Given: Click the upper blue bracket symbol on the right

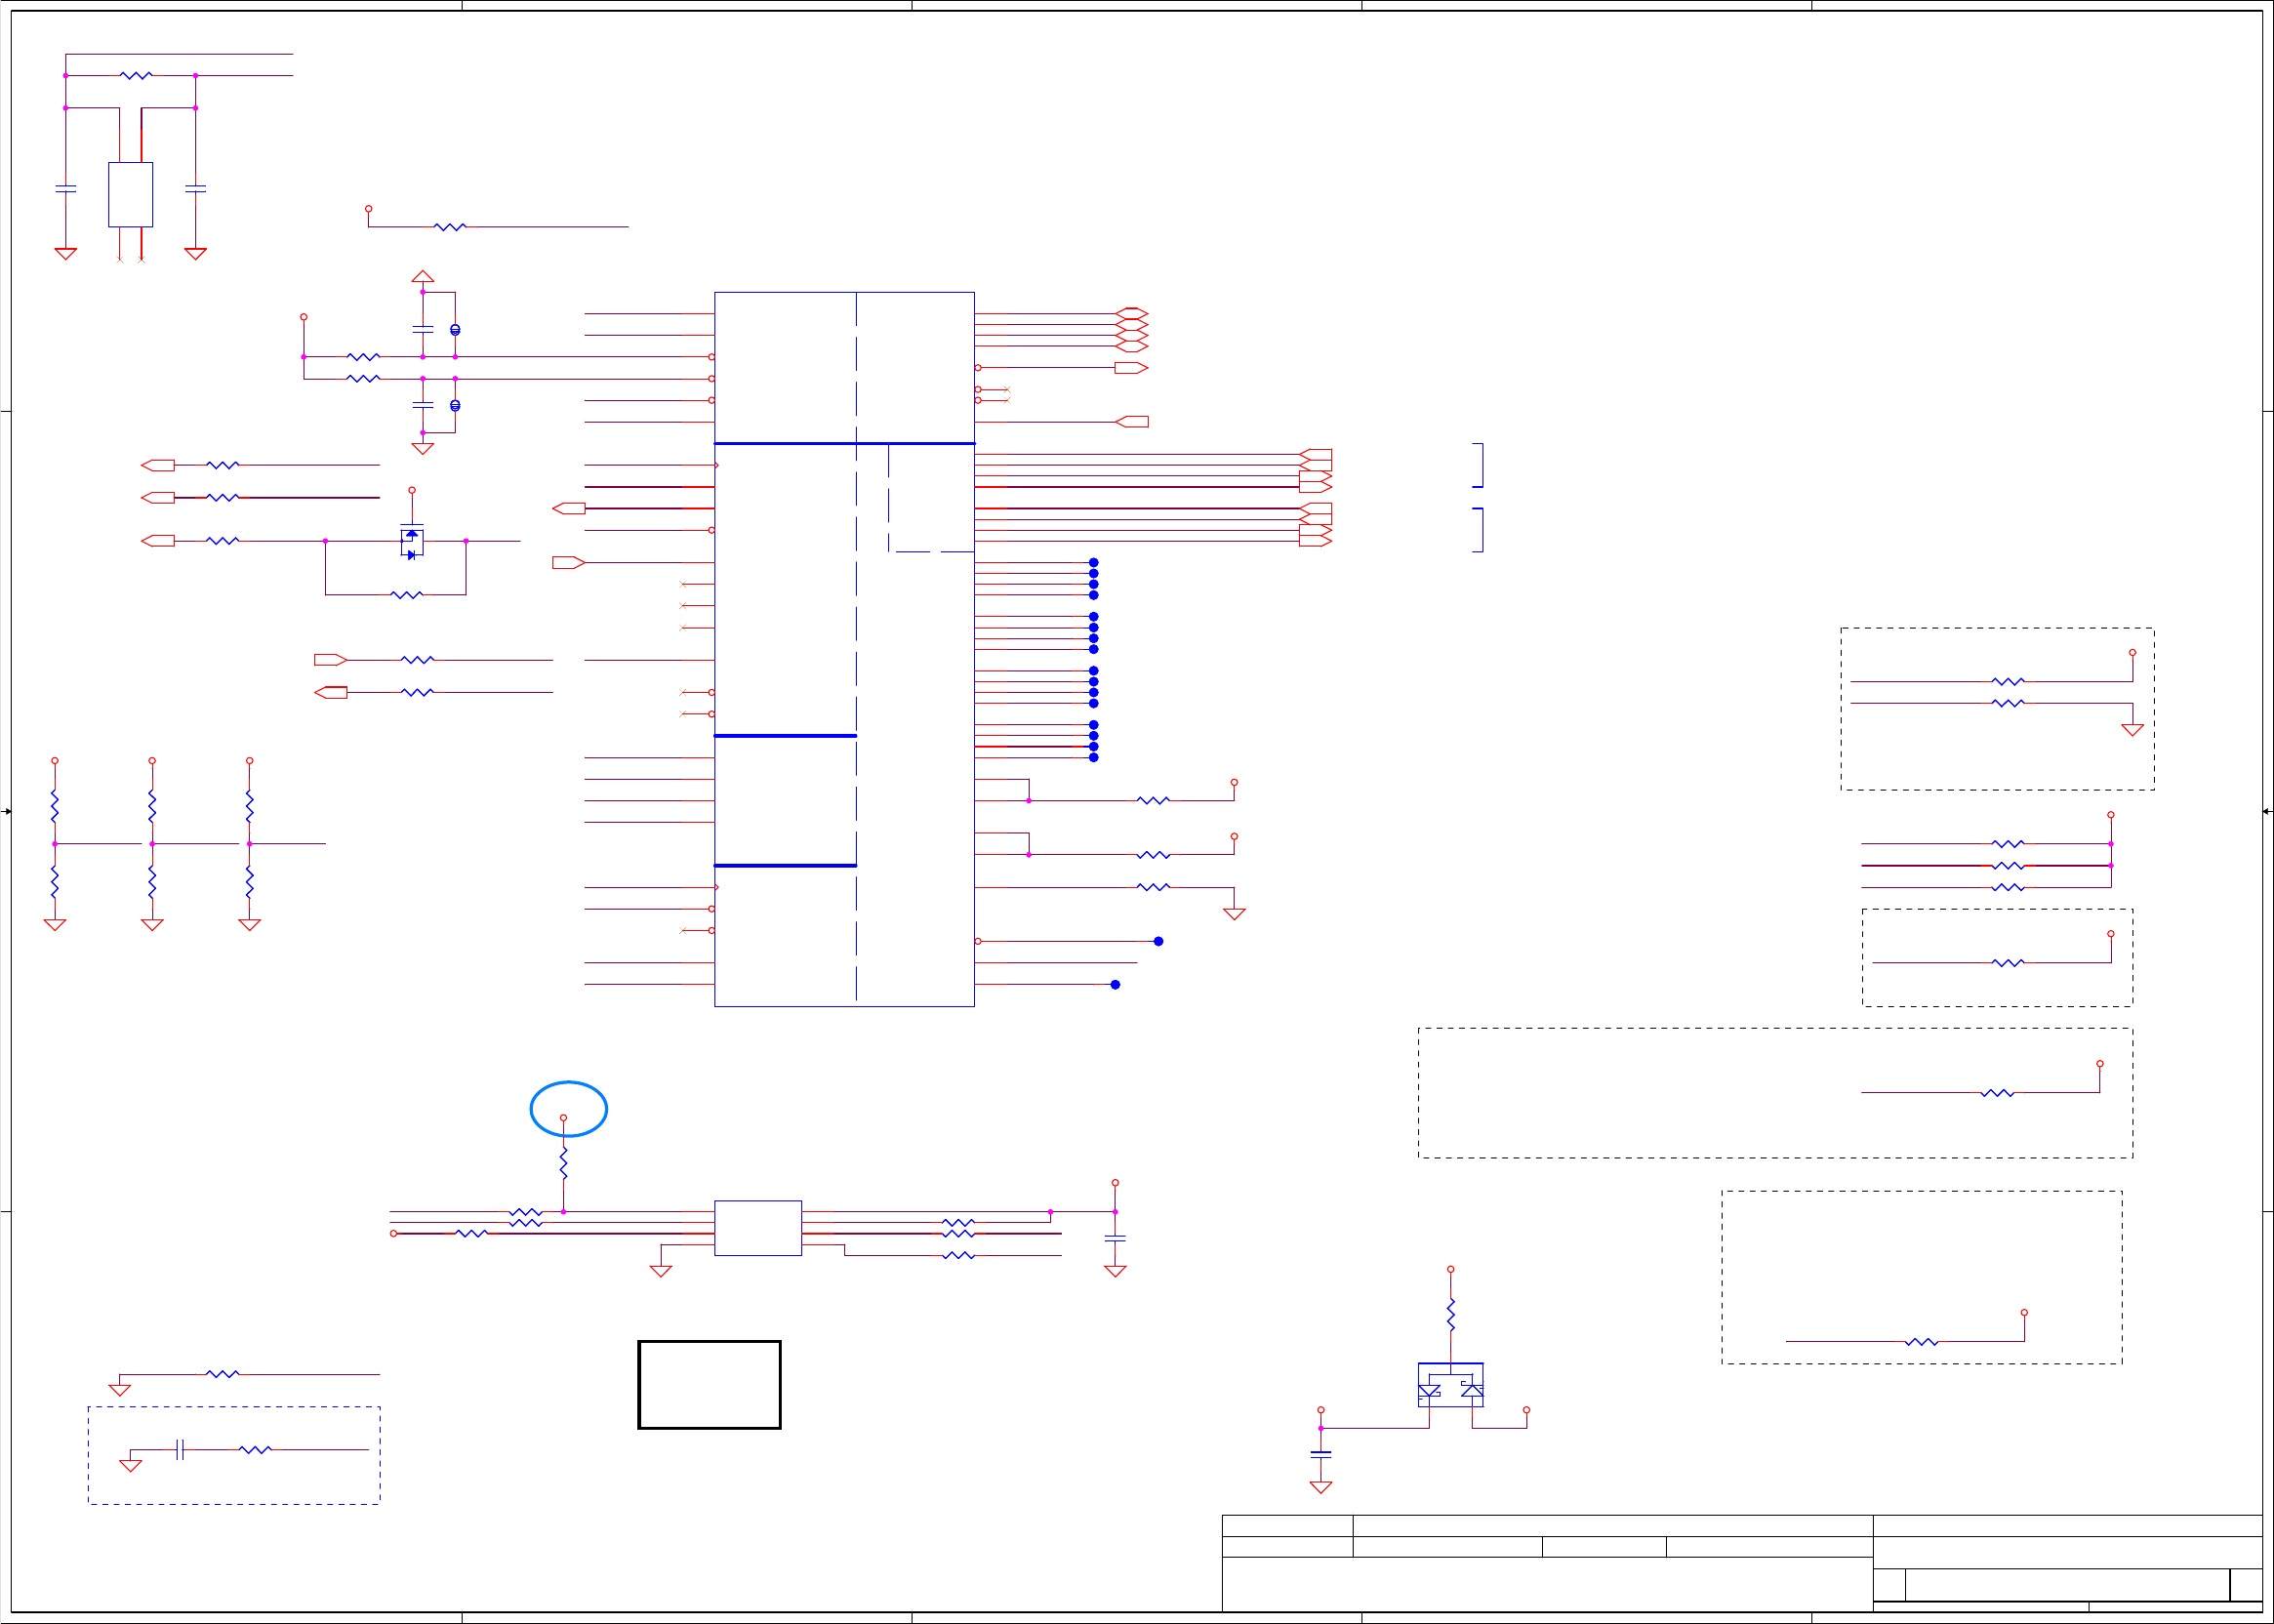Looking at the screenshot, I should pos(1479,465).
